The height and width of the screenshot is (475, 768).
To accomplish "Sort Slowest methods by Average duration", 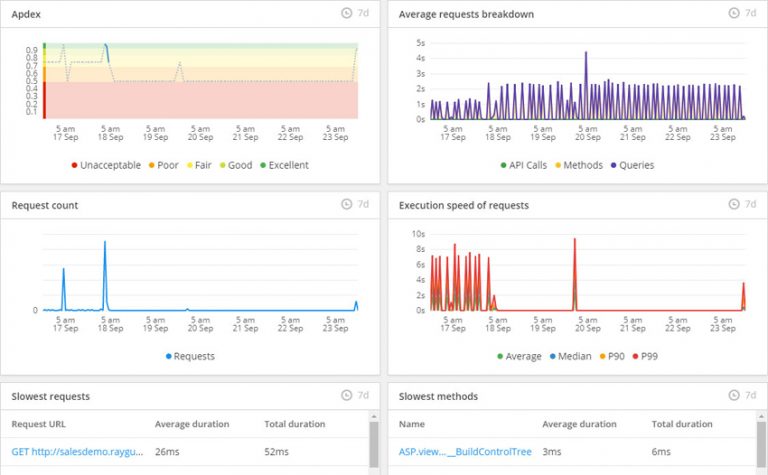I will tap(579, 424).
